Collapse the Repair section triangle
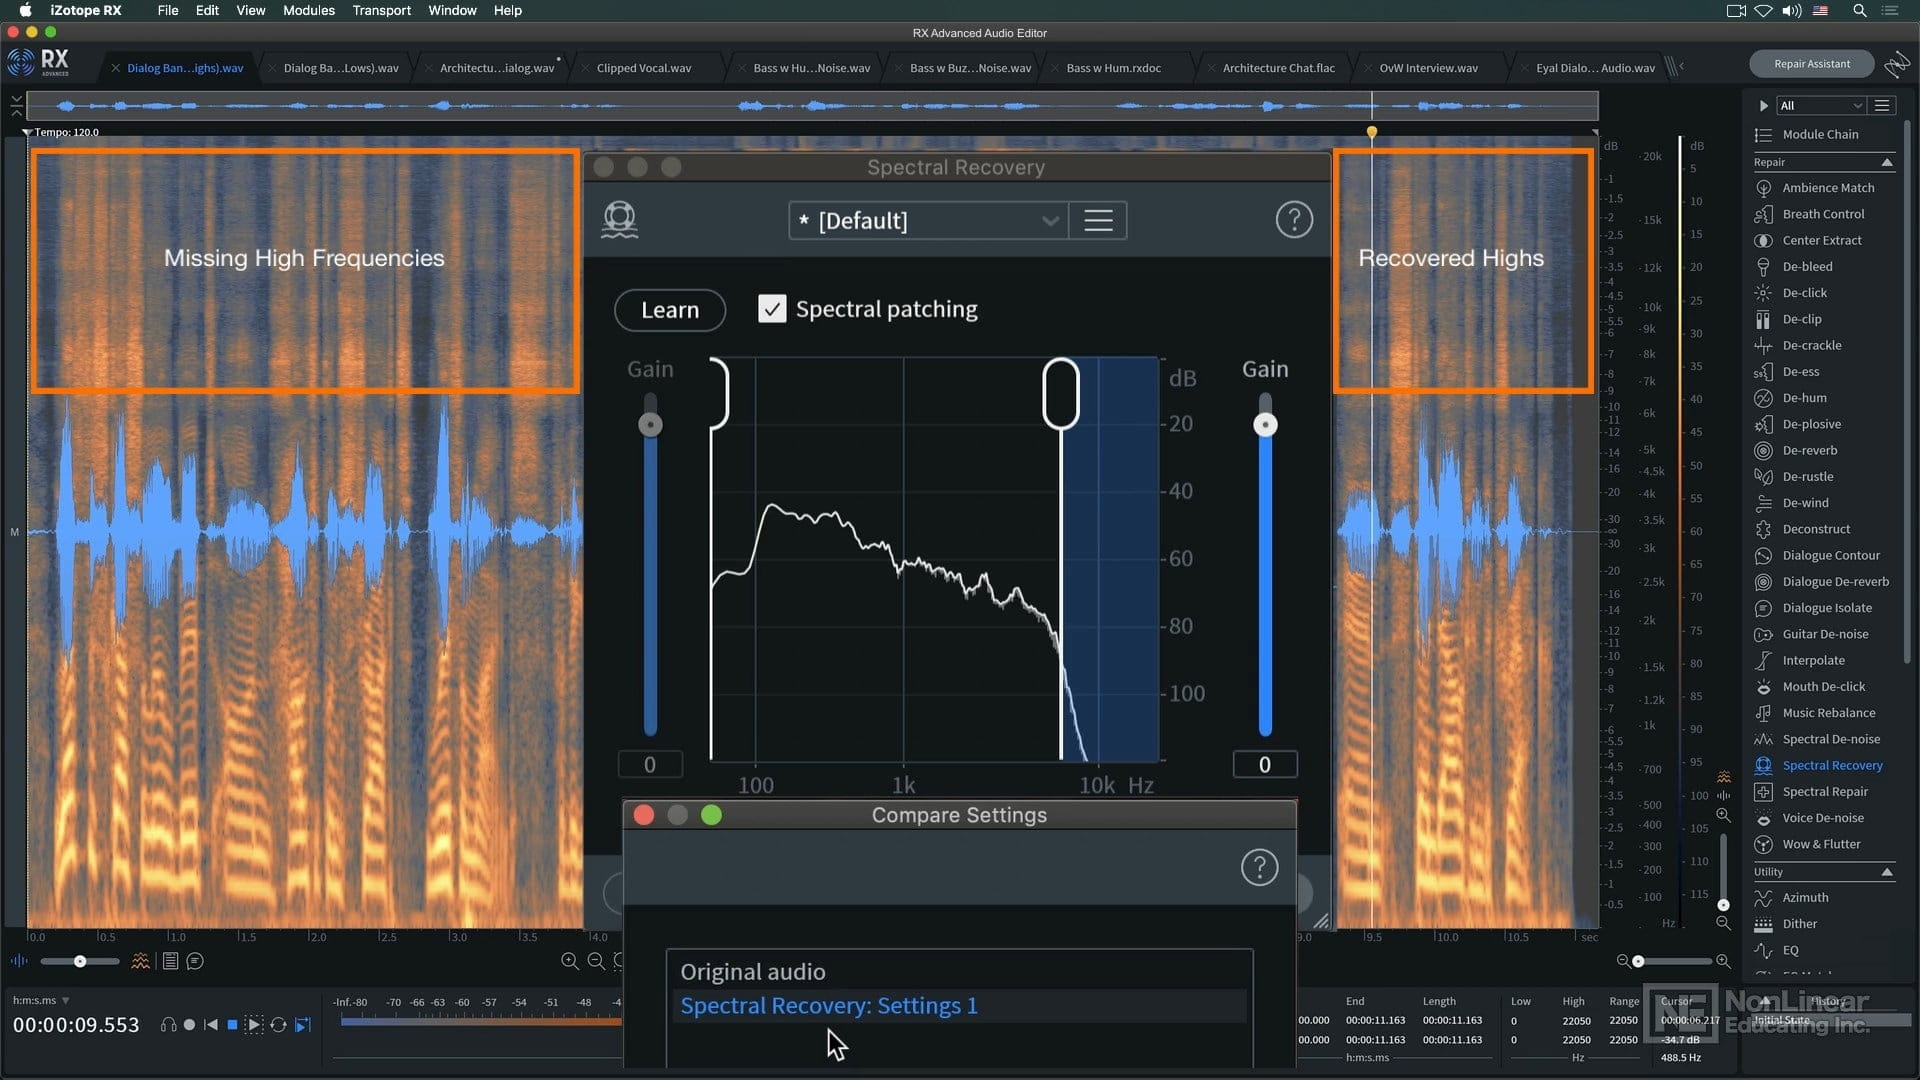The height and width of the screenshot is (1080, 1920). (1887, 162)
